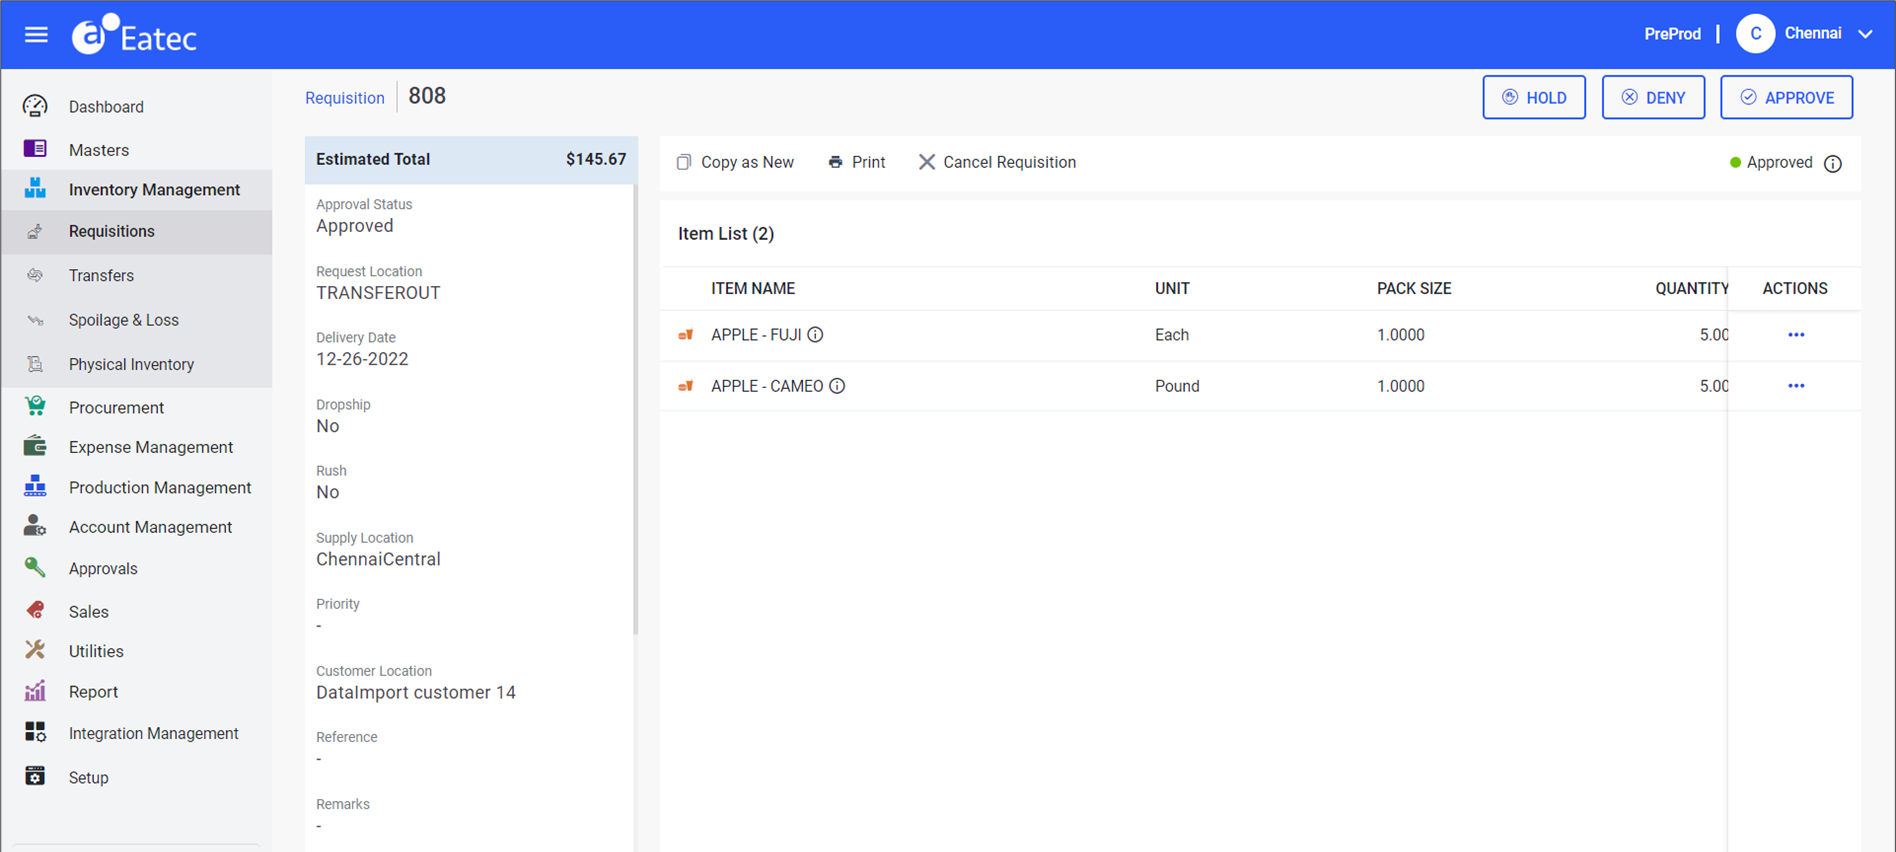This screenshot has width=1896, height=852.
Task: Click the Physical Inventory icon
Action: tap(35, 364)
